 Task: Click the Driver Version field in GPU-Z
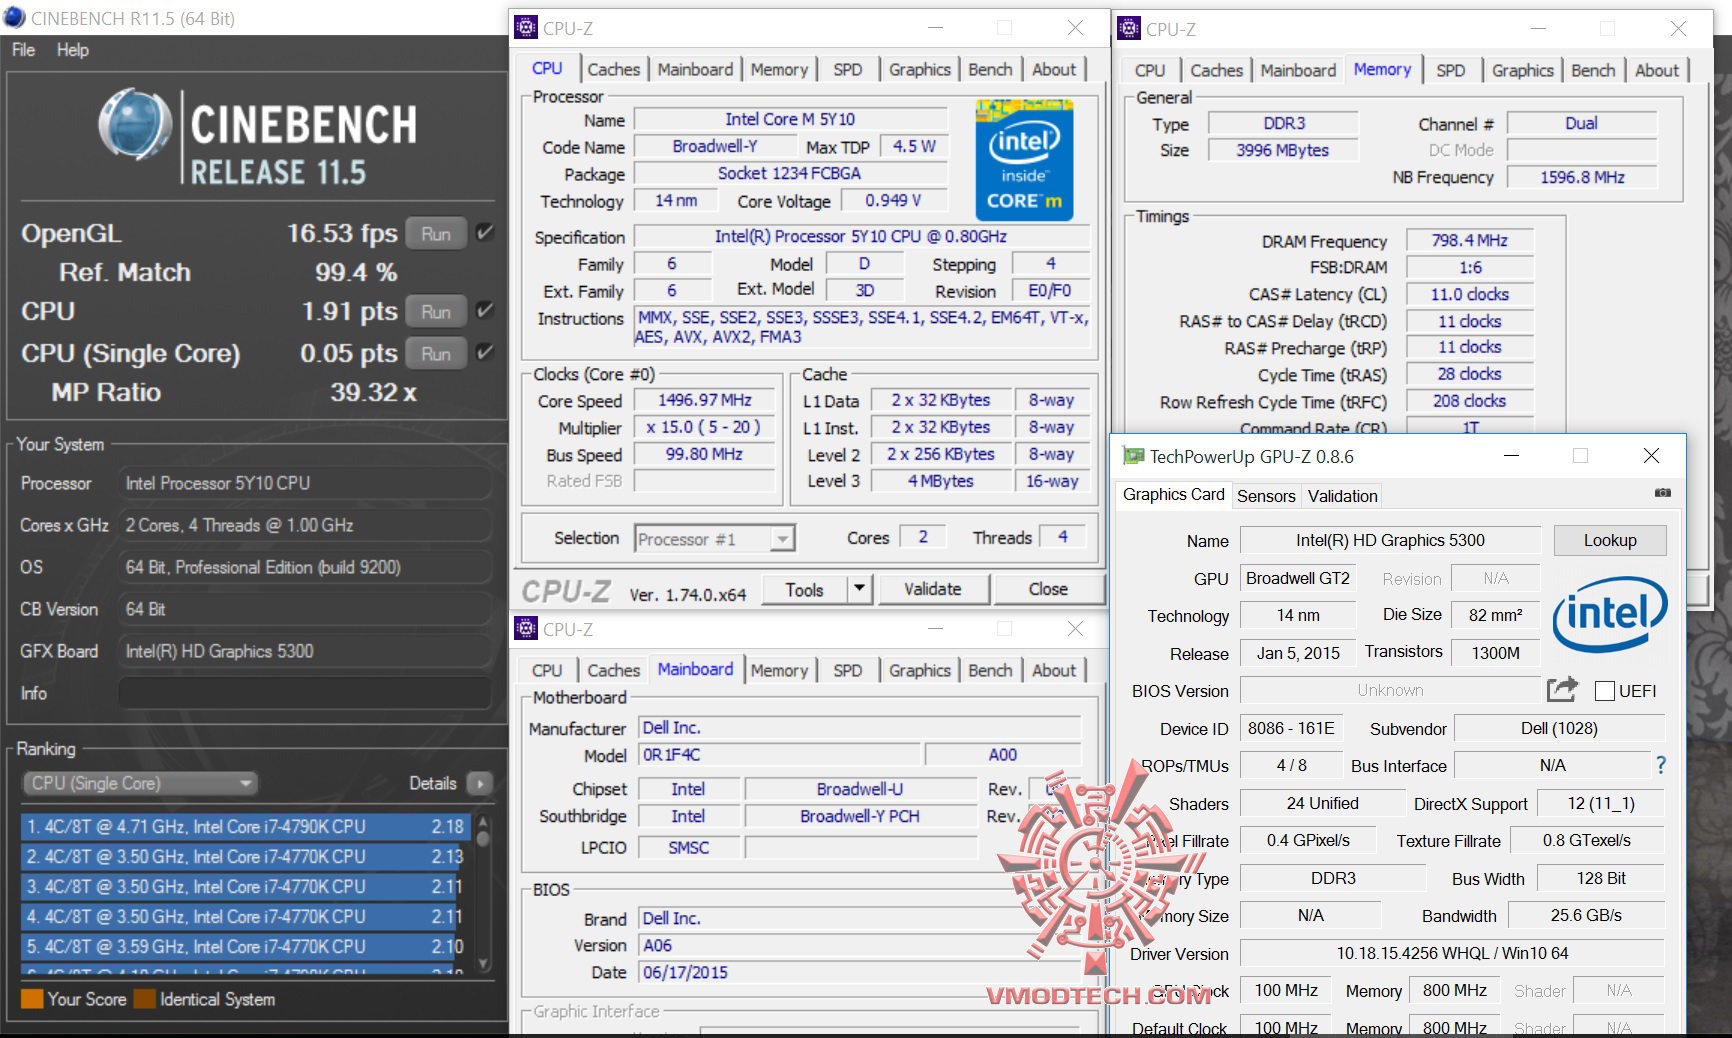click(x=1452, y=953)
